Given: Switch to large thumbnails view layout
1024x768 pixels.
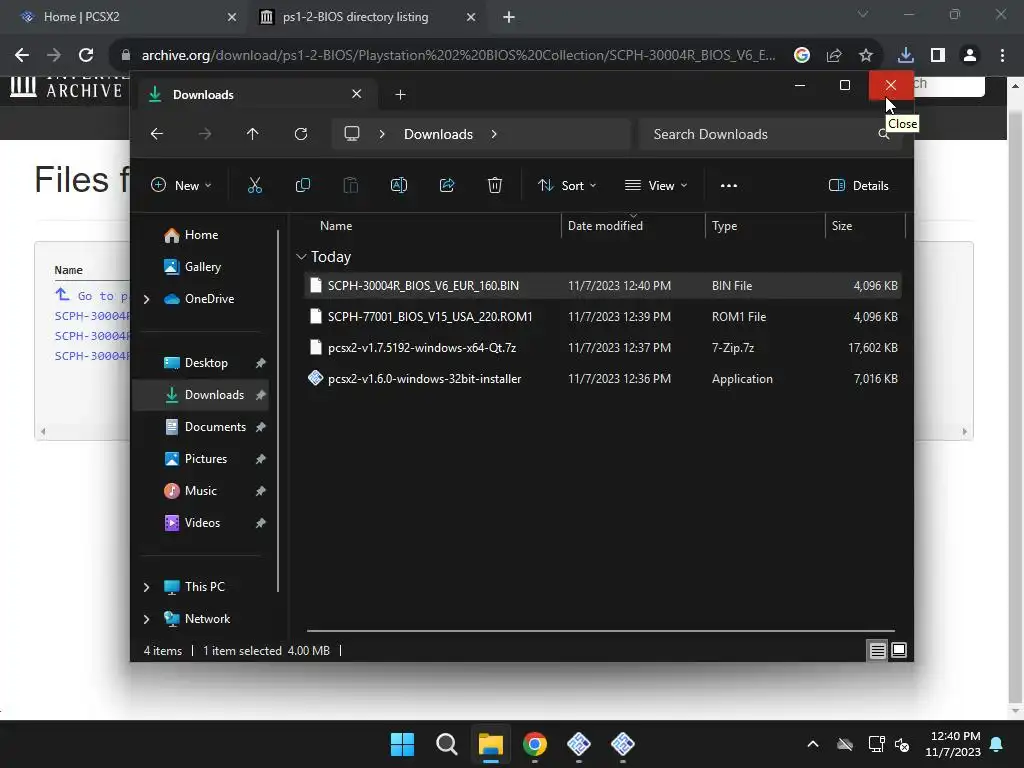Looking at the screenshot, I should (x=899, y=650).
